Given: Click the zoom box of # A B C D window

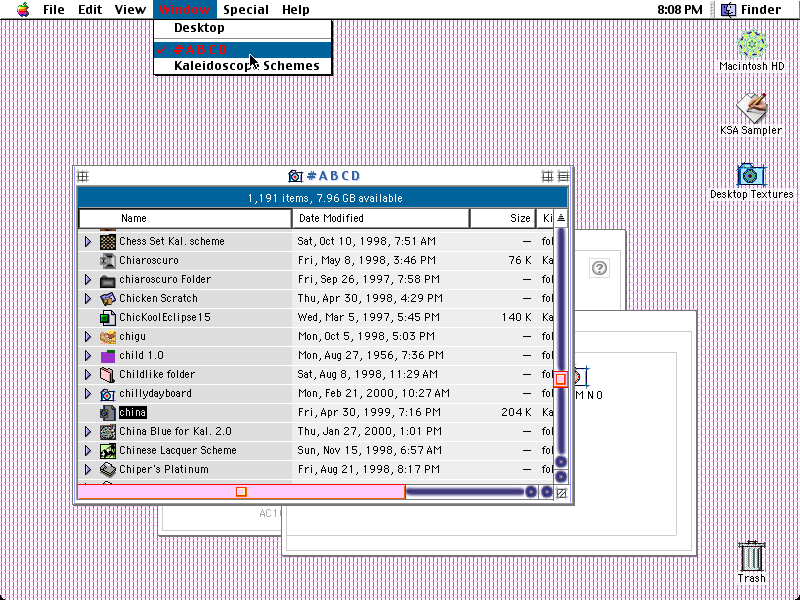Looking at the screenshot, I should tap(547, 177).
